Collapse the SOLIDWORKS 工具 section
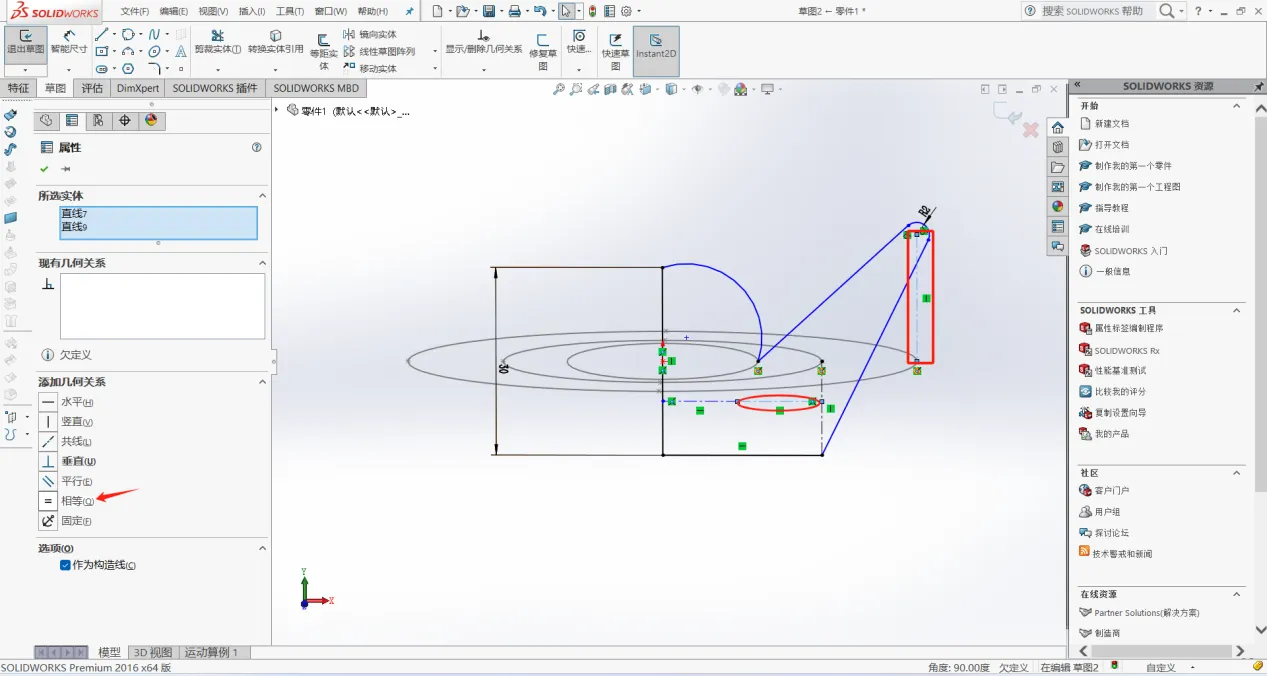This screenshot has height=676, width=1267. tap(1236, 310)
